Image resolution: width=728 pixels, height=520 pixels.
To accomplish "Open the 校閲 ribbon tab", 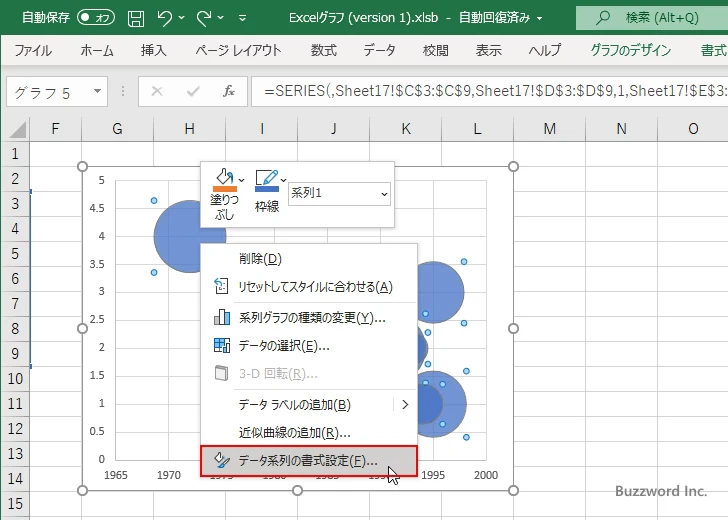I will click(436, 50).
